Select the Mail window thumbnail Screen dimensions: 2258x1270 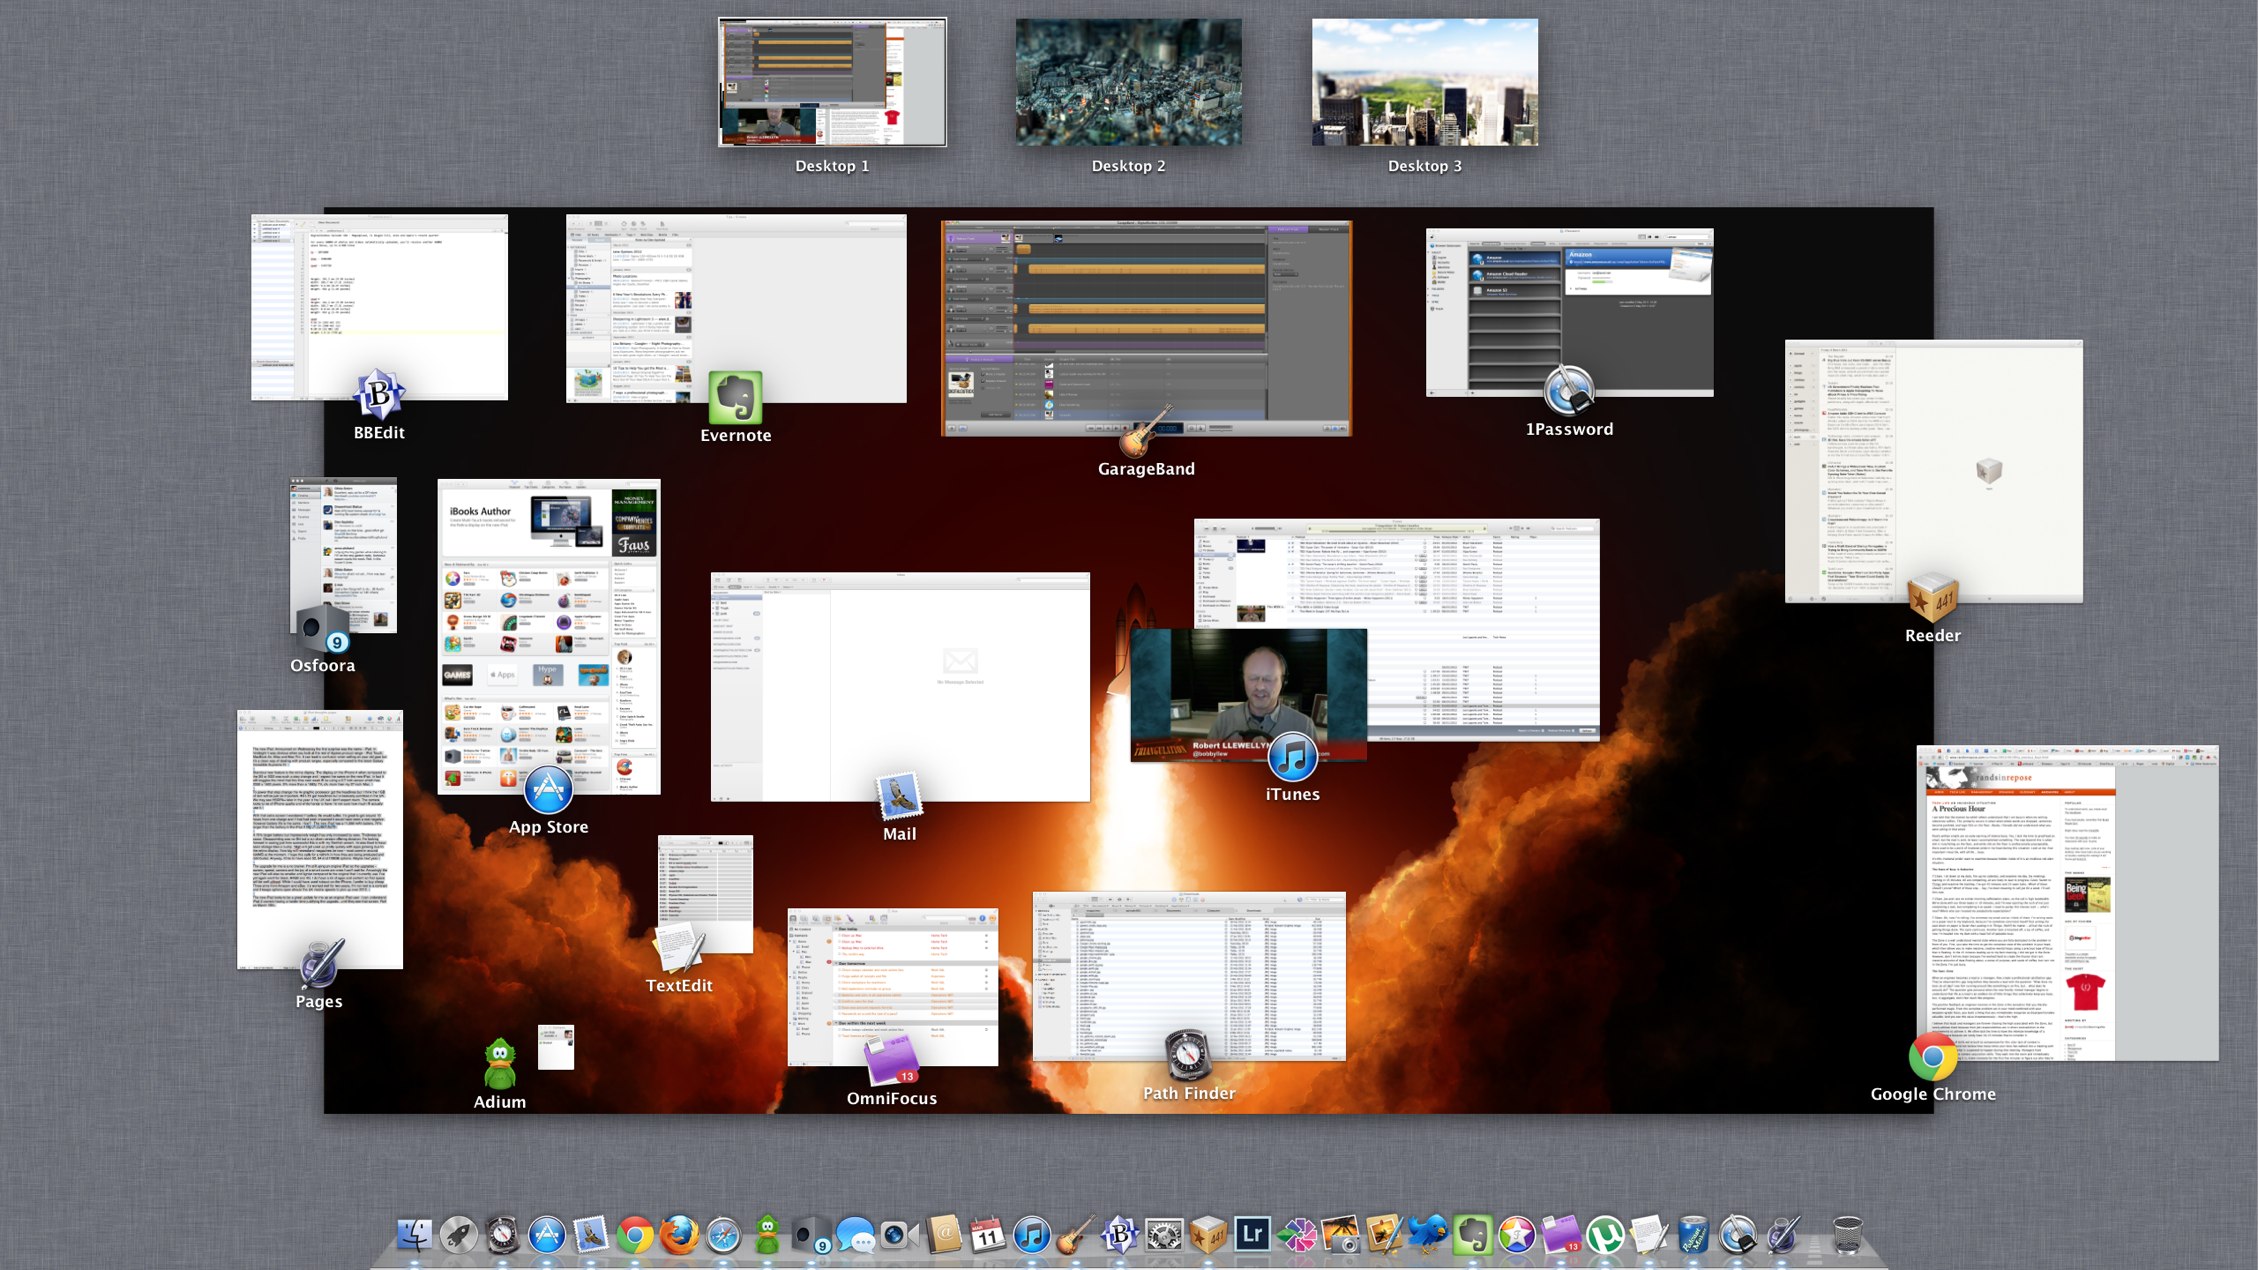(x=899, y=685)
